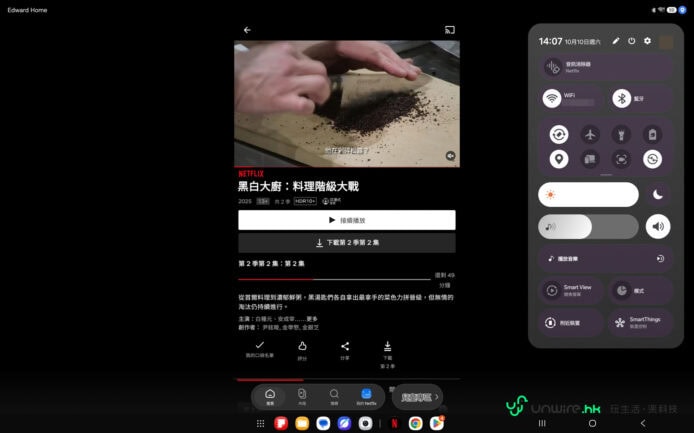
Task: Open the power menu icon in quick panel
Action: (x=632, y=41)
